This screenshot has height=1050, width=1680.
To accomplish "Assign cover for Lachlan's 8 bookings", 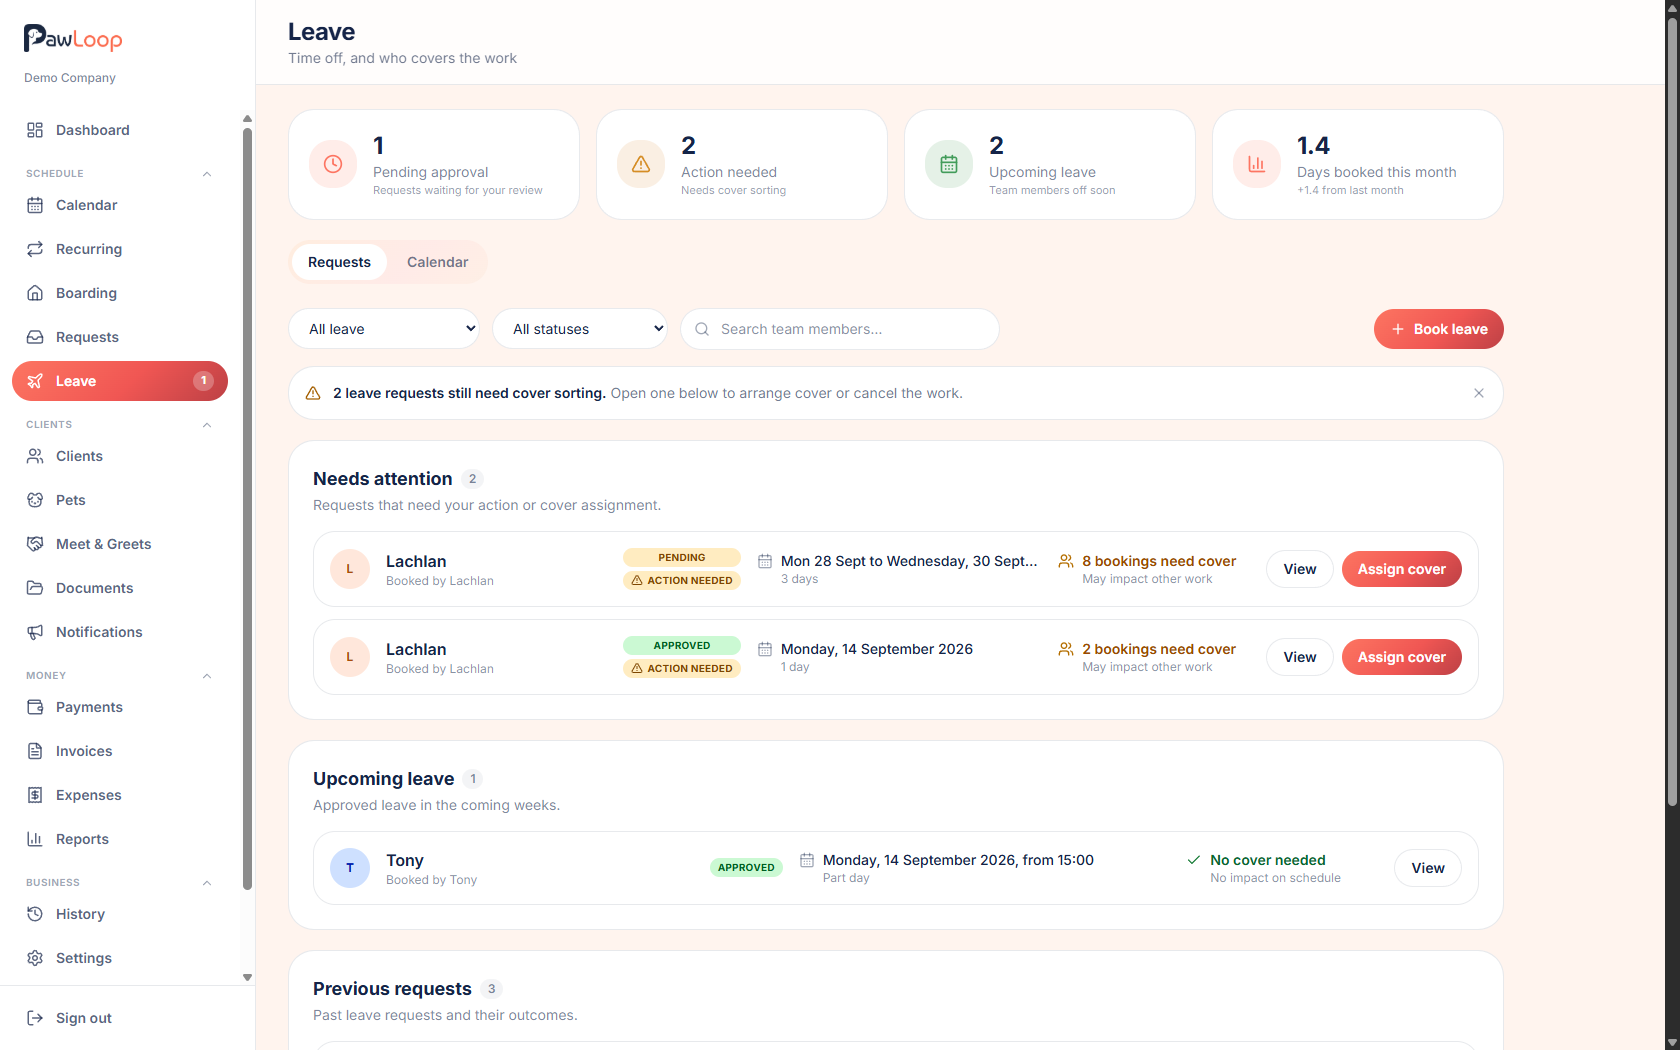I will coord(1402,569).
